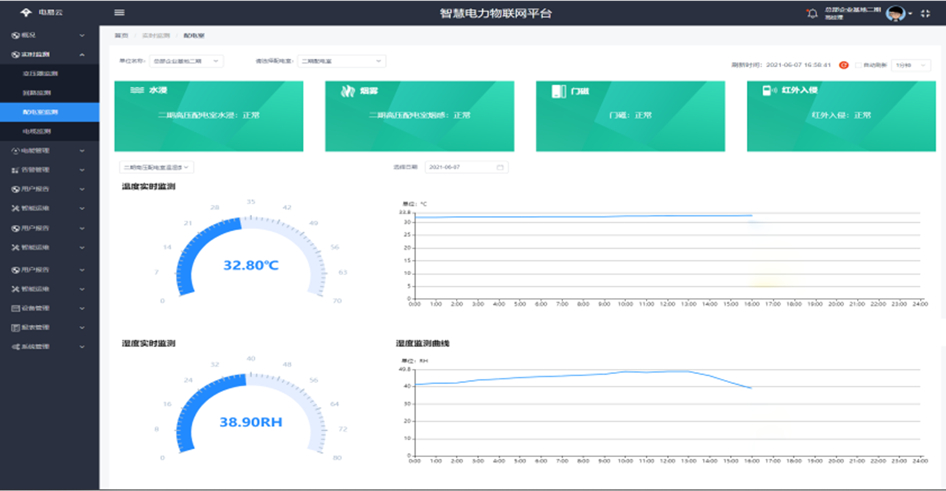This screenshot has height=491, width=946.
Task: Click the user avatar picture
Action: click(x=896, y=13)
